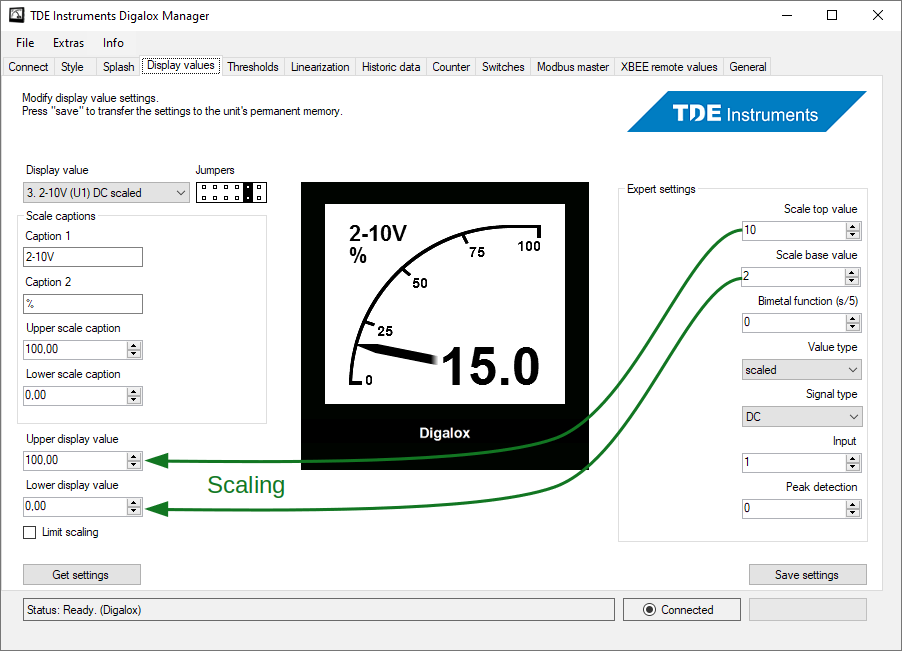Decrease the Scale base value
The image size is (902, 651).
[x=853, y=281]
